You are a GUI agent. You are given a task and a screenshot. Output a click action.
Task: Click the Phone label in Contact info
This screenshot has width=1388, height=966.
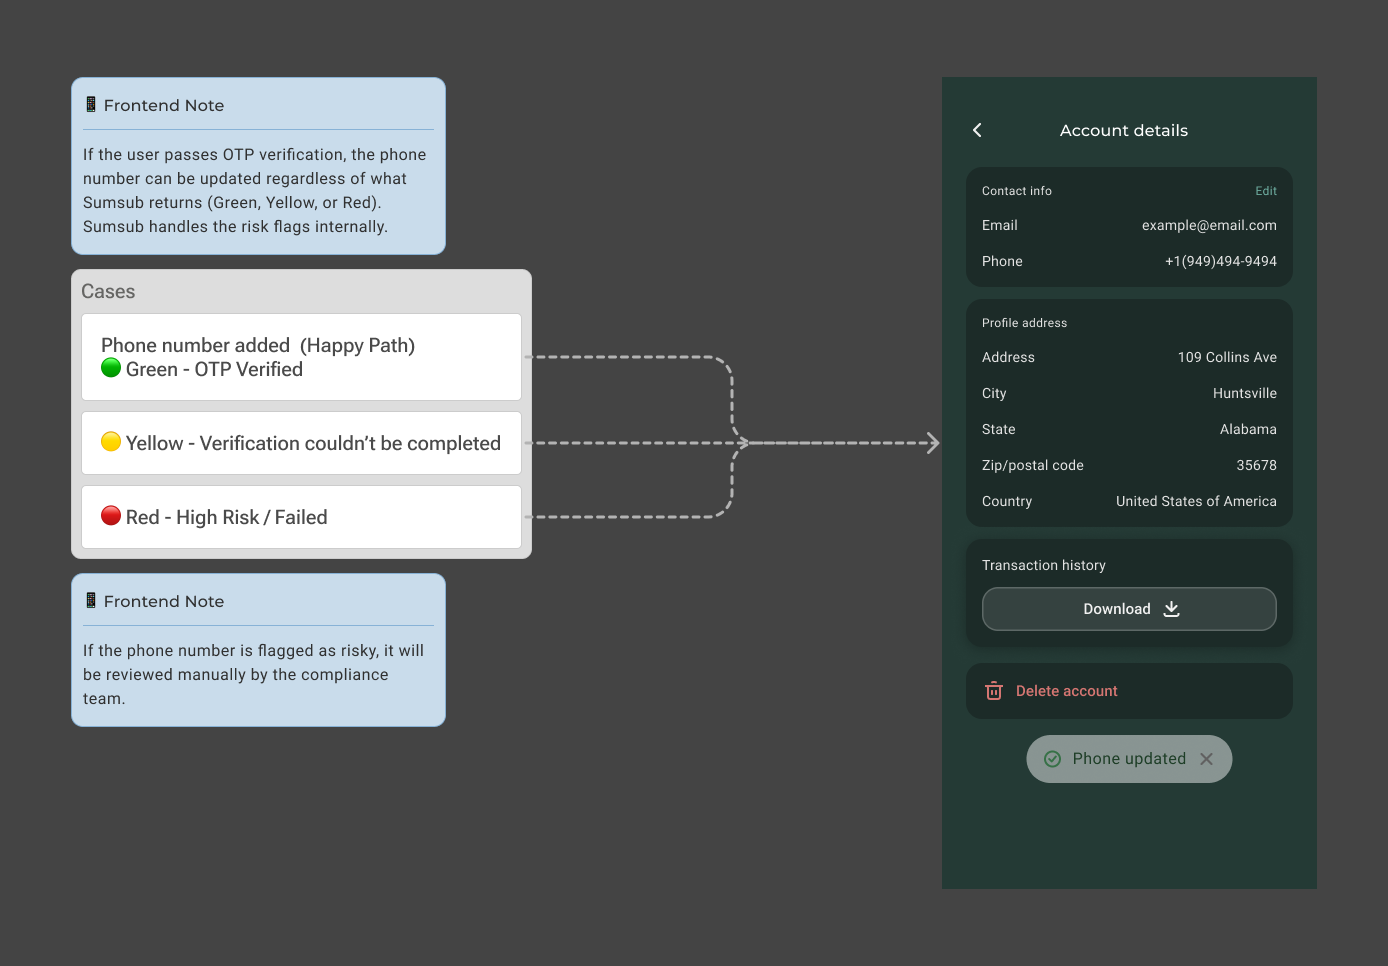1002,261
